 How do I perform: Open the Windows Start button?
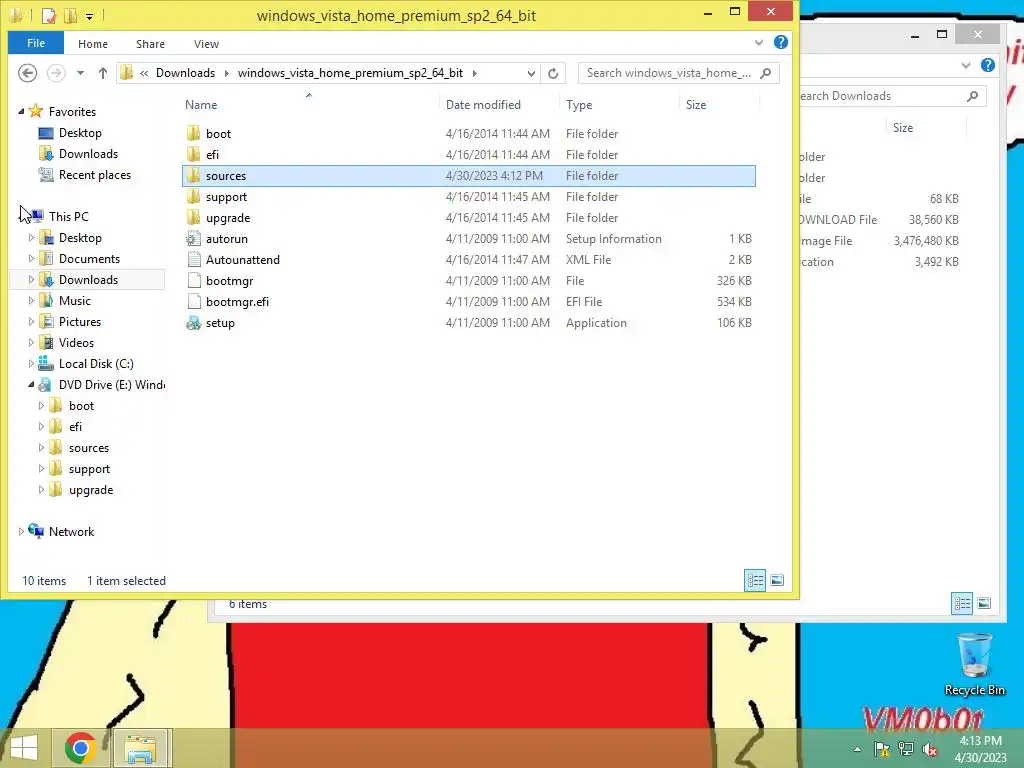point(24,748)
